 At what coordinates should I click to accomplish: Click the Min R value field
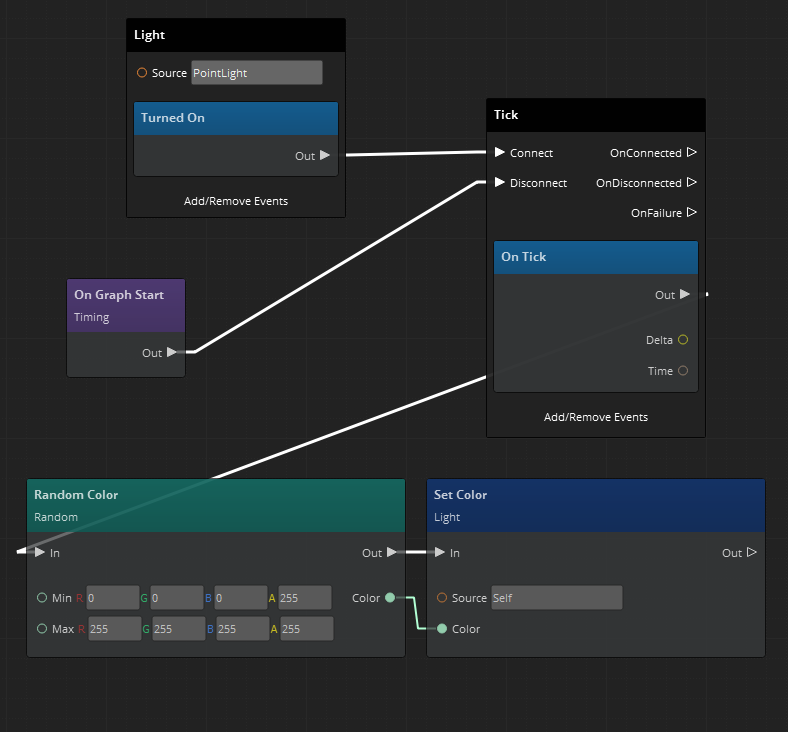click(x=113, y=598)
